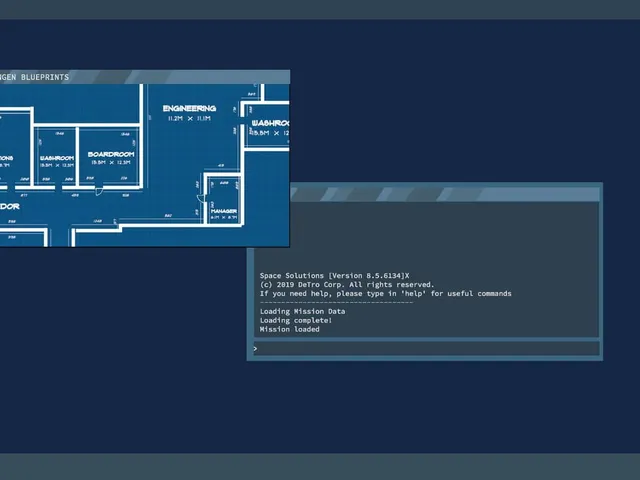Screen dimensions: 640x480
Task: Click the terminal window striped title bar
Action: click(x=444, y=194)
